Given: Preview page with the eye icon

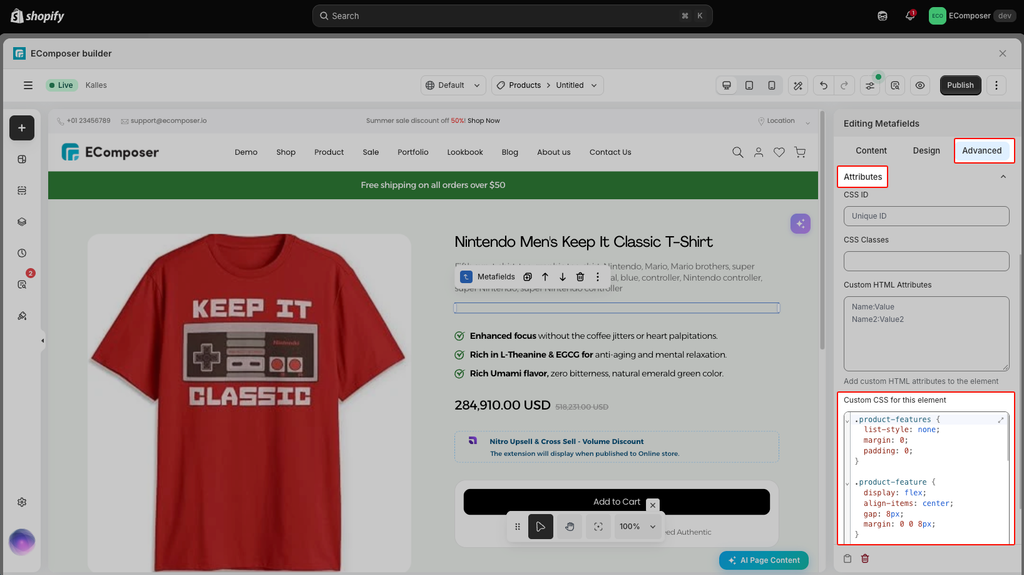Looking at the screenshot, I should (x=920, y=85).
